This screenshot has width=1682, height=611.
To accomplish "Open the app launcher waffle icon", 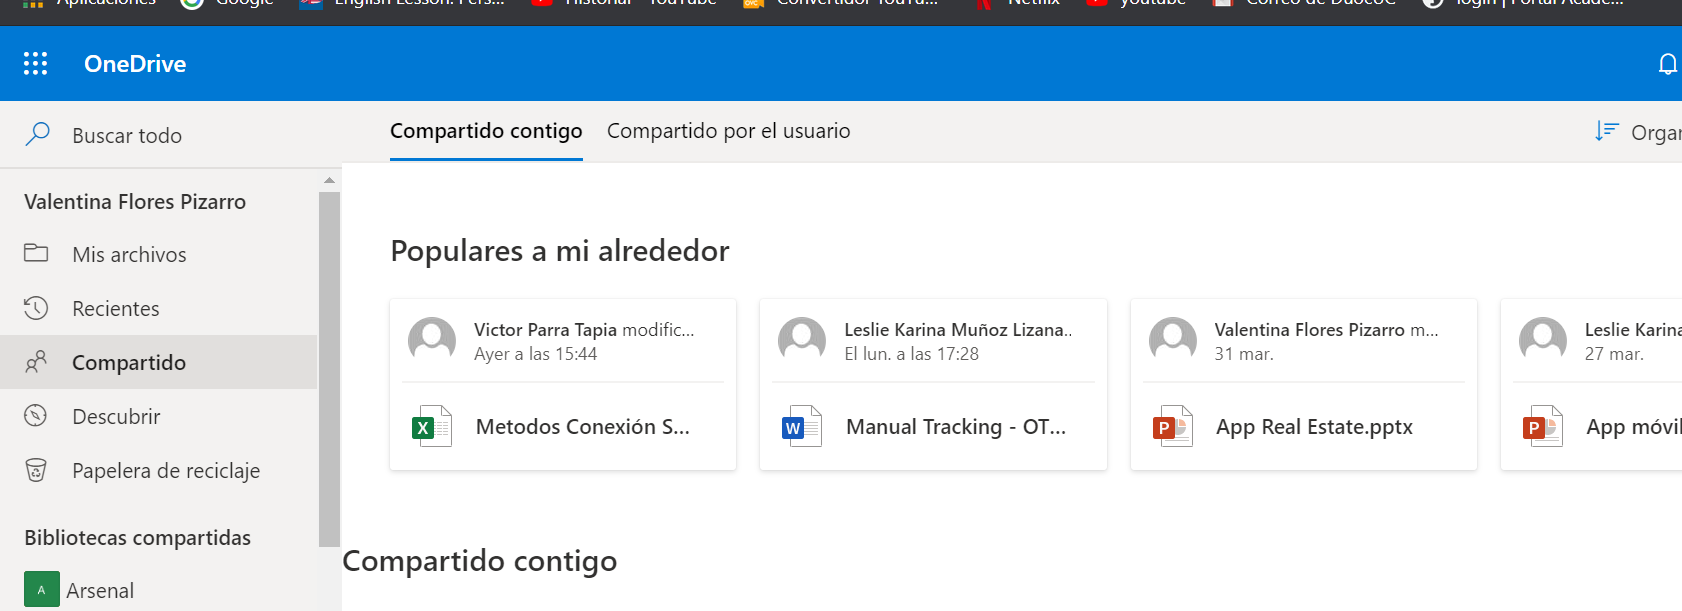I will pyautogui.click(x=36, y=64).
